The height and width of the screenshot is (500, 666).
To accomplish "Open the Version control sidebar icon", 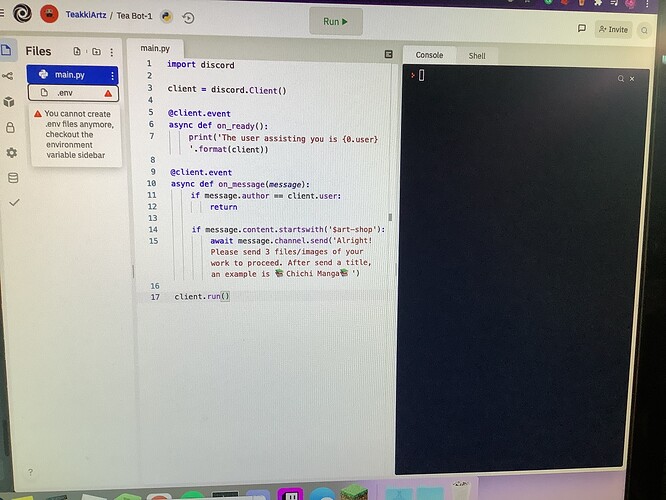I will tap(8, 76).
